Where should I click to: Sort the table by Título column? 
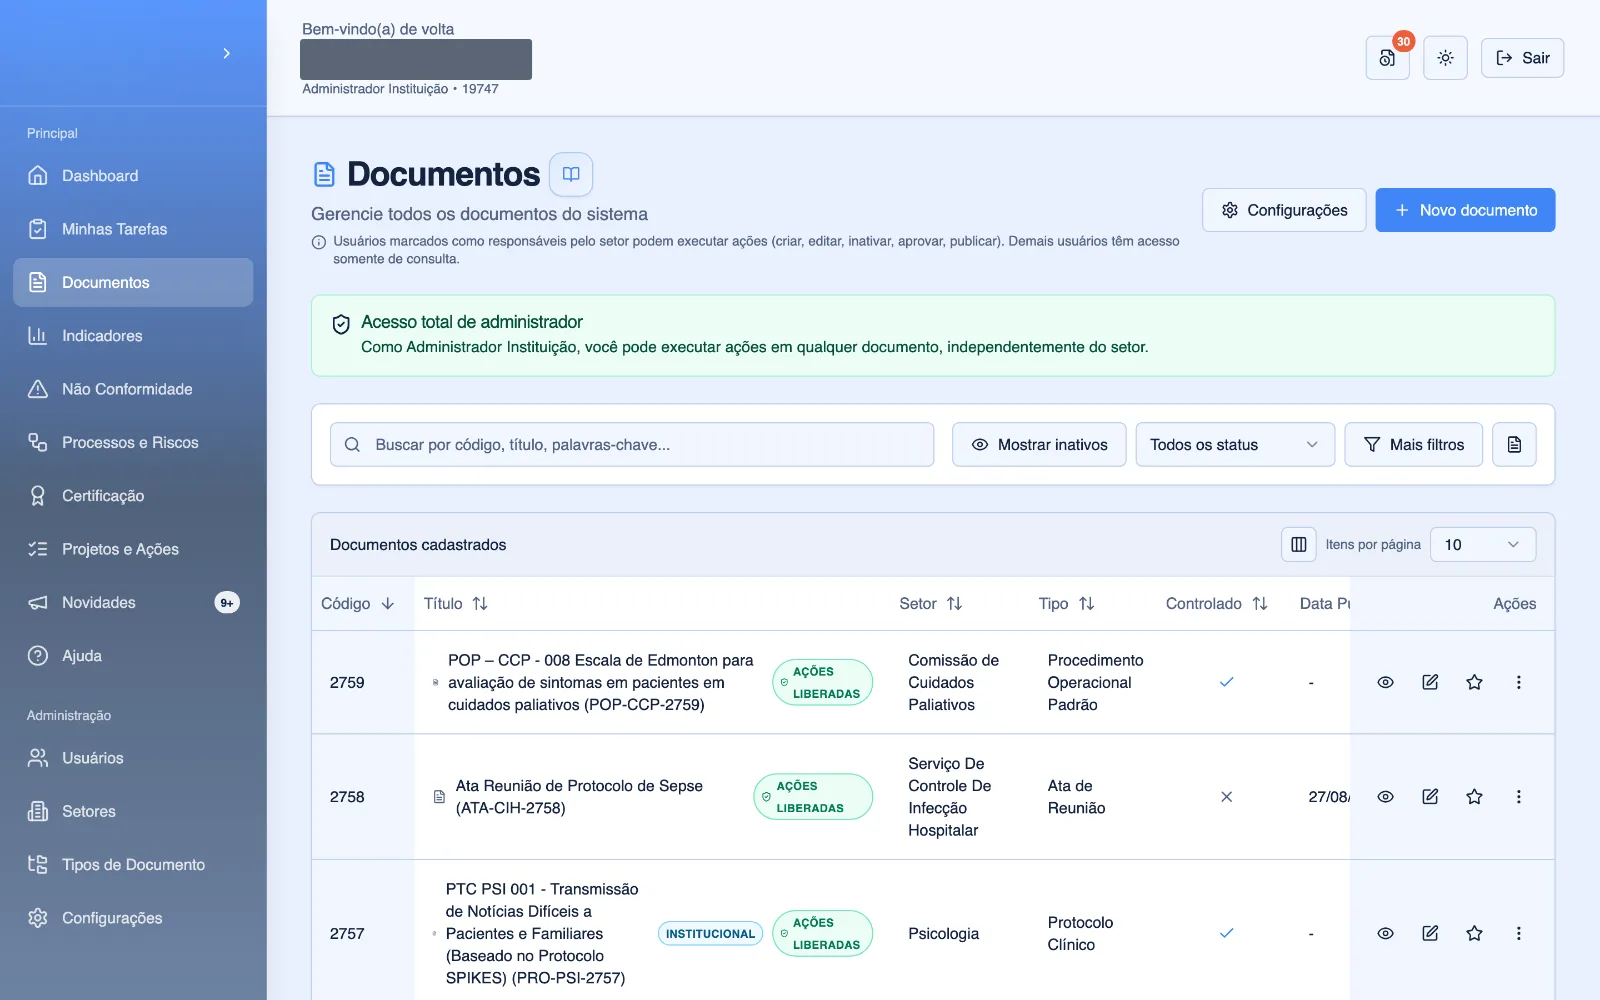[x=455, y=603]
